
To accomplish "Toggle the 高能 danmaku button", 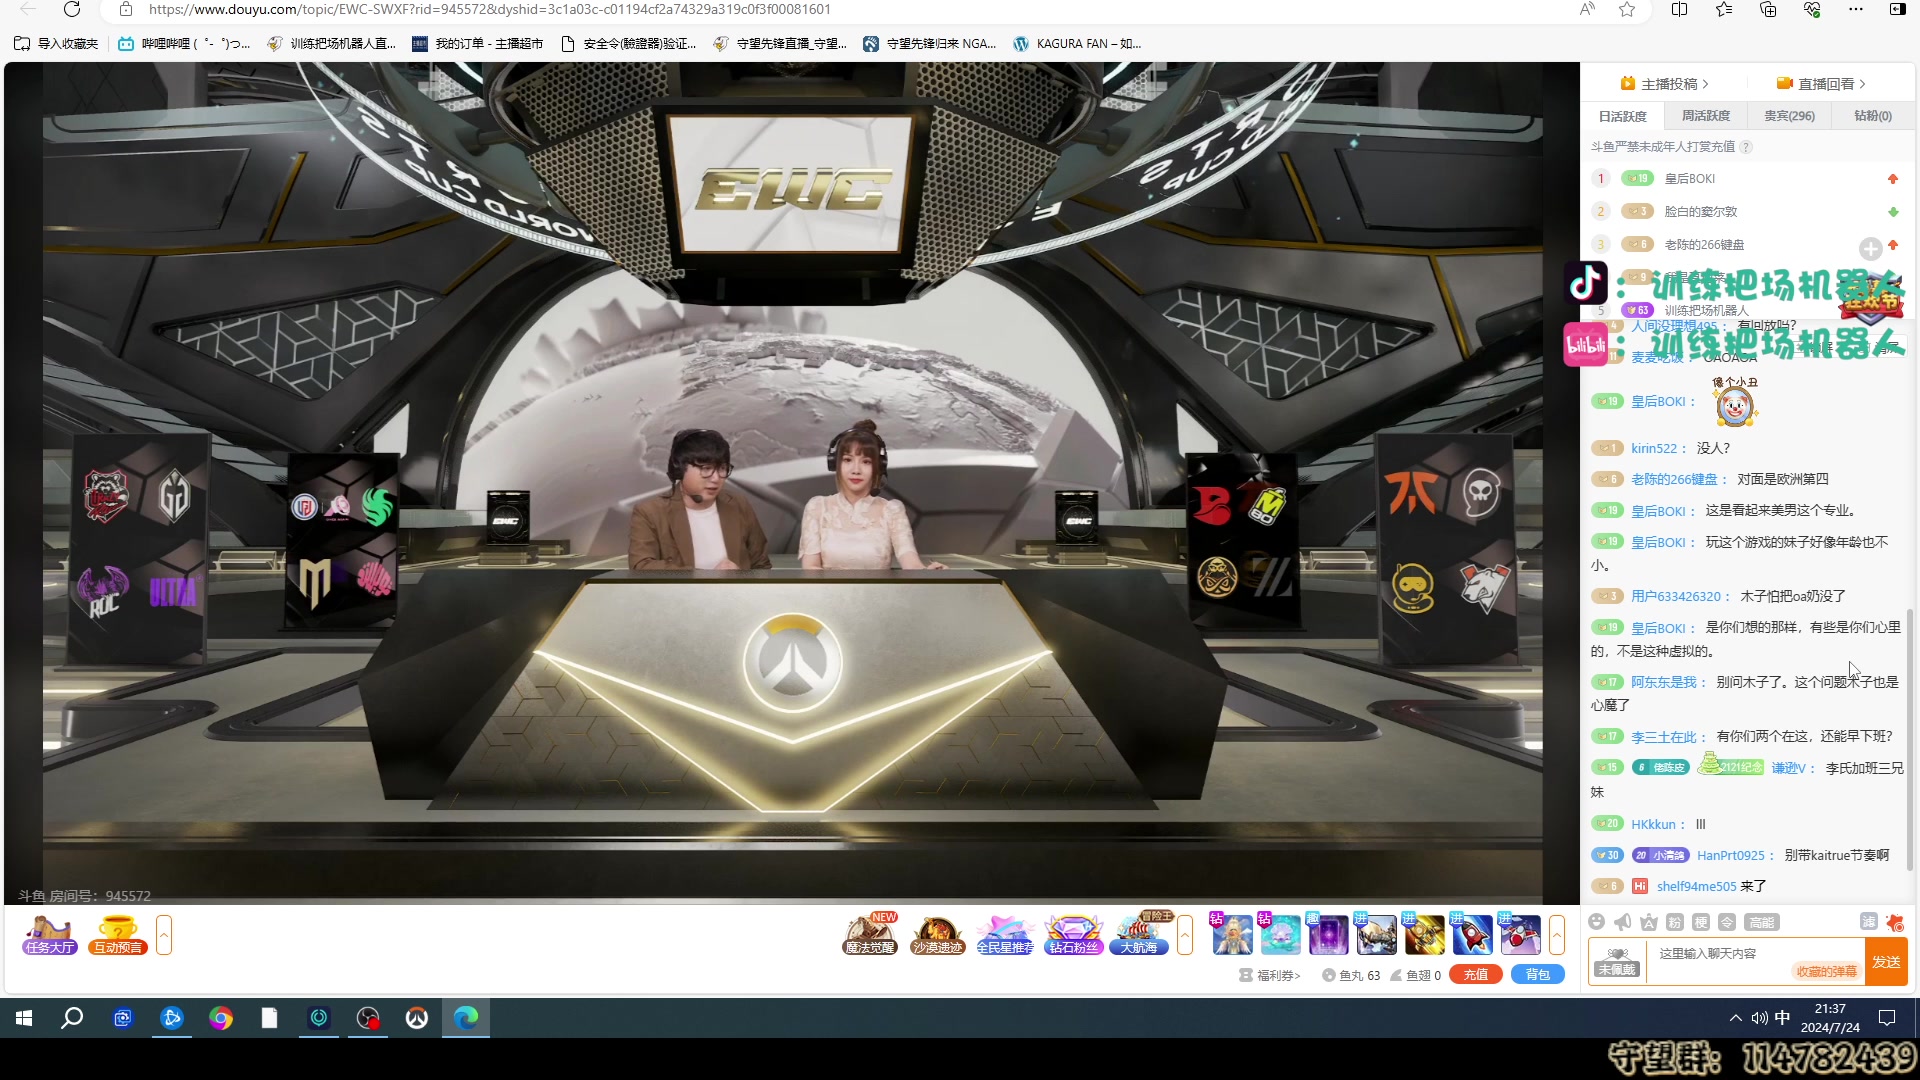I will click(x=1761, y=922).
